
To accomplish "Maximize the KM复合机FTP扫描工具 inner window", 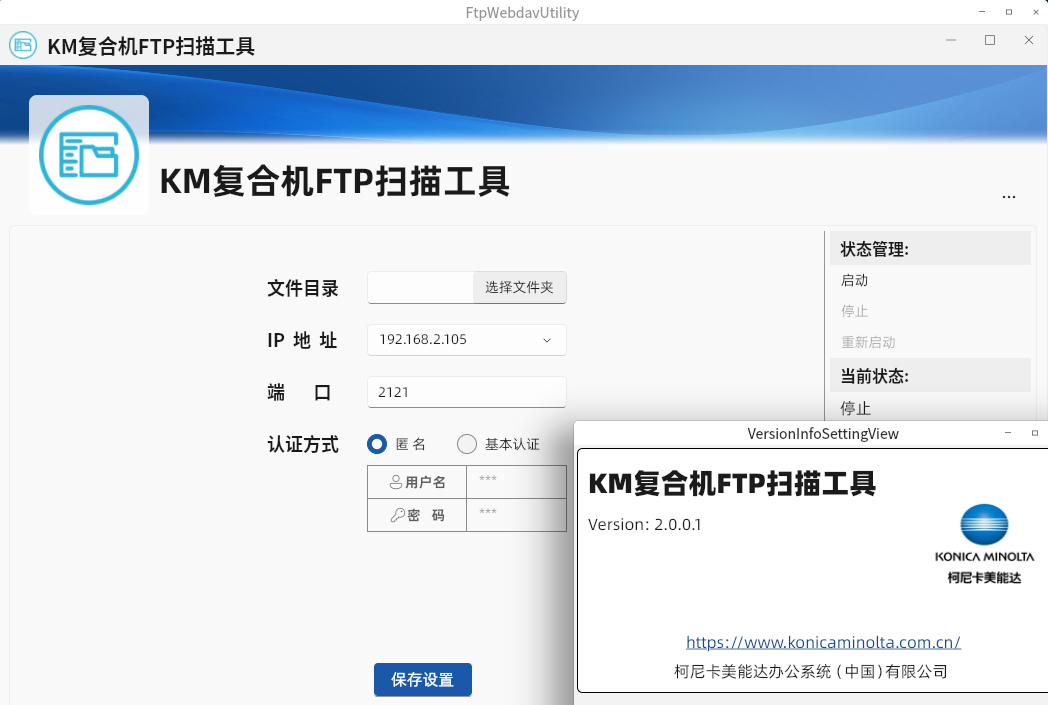I will (x=990, y=40).
